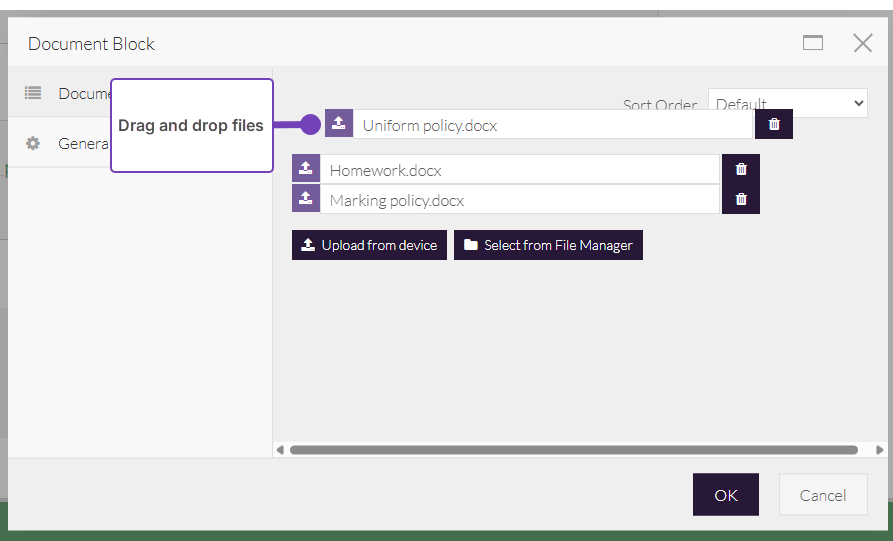Delete the Uniform policy.docx document
Viewport: 893px width, 541px height.
coord(774,125)
